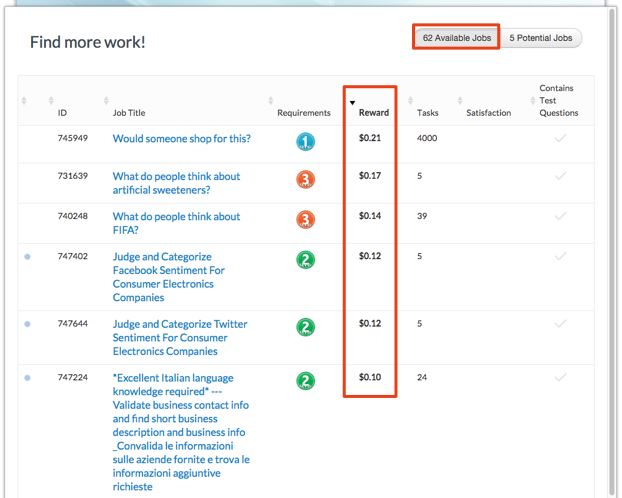Click level 2 badge for job 747224
The height and width of the screenshot is (498, 622).
point(305,381)
